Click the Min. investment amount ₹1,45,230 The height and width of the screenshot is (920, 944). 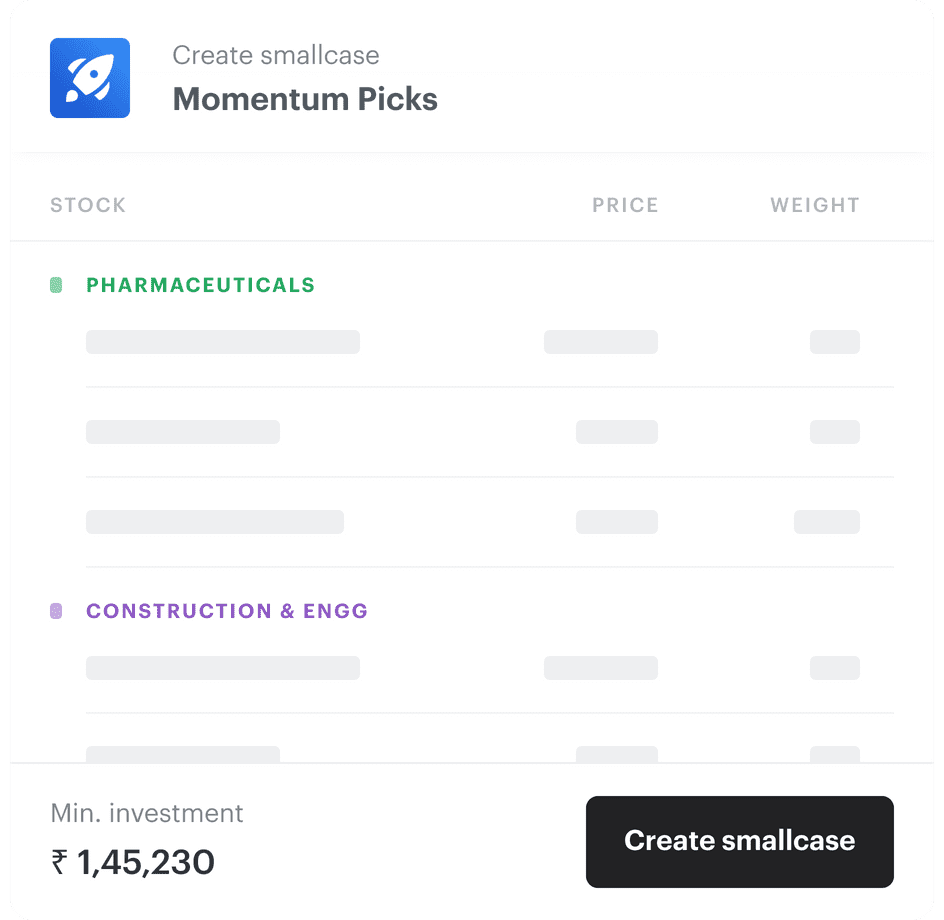132,861
